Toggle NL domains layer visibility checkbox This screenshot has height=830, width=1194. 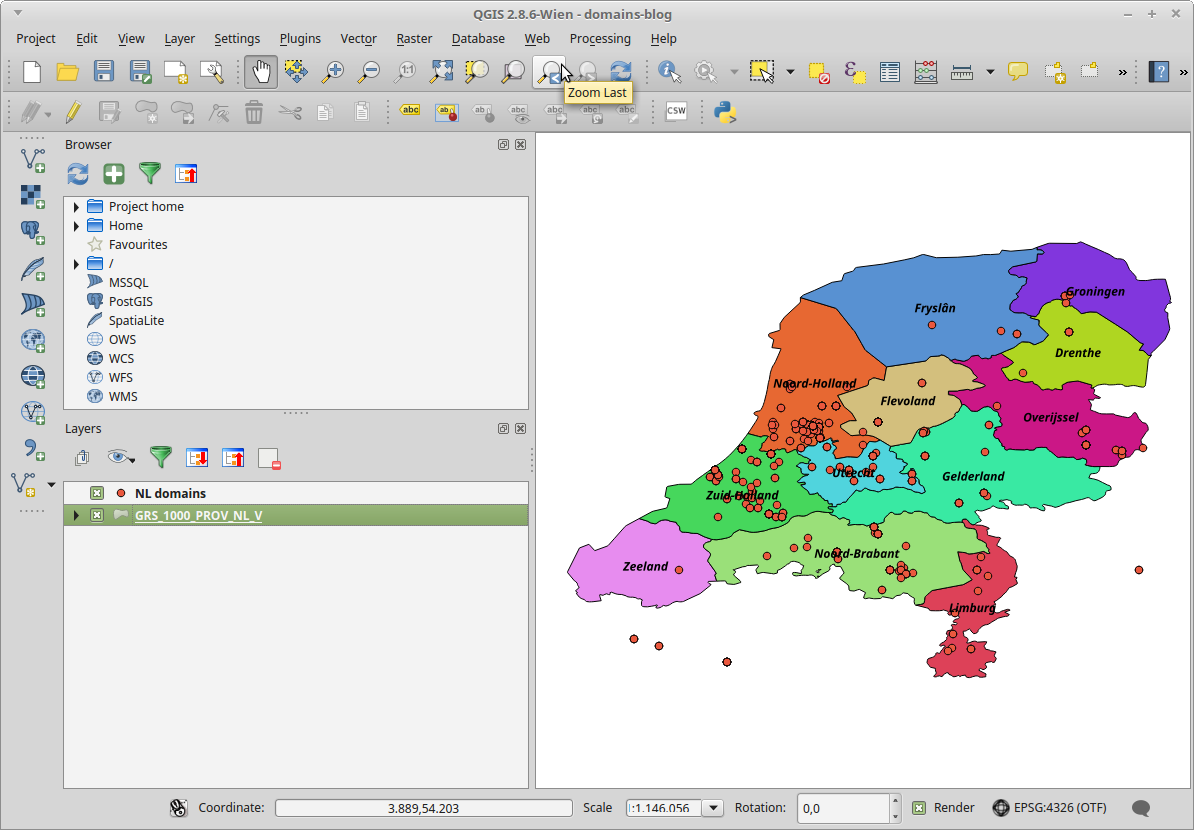[97, 493]
